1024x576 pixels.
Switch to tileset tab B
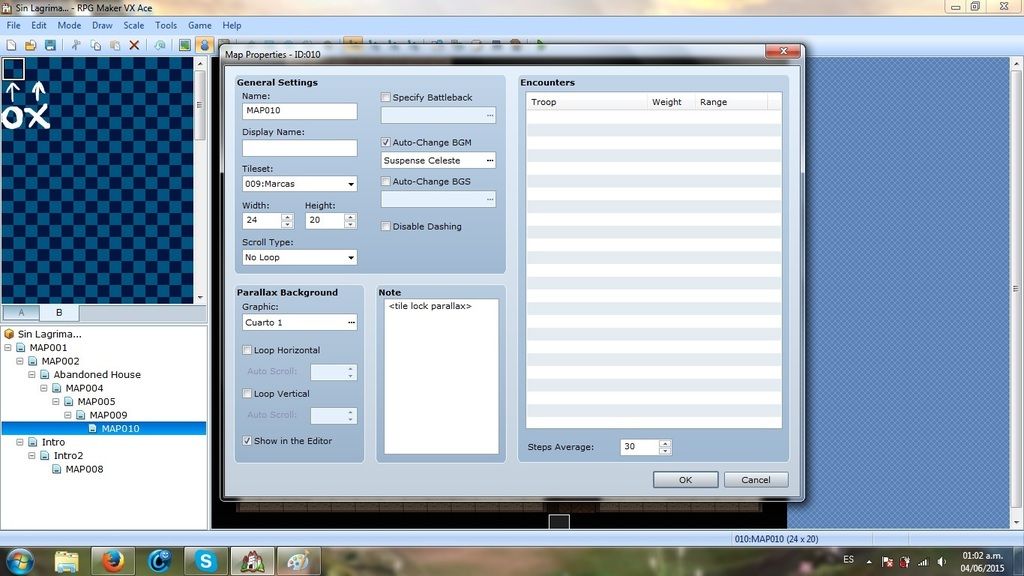[x=59, y=313]
